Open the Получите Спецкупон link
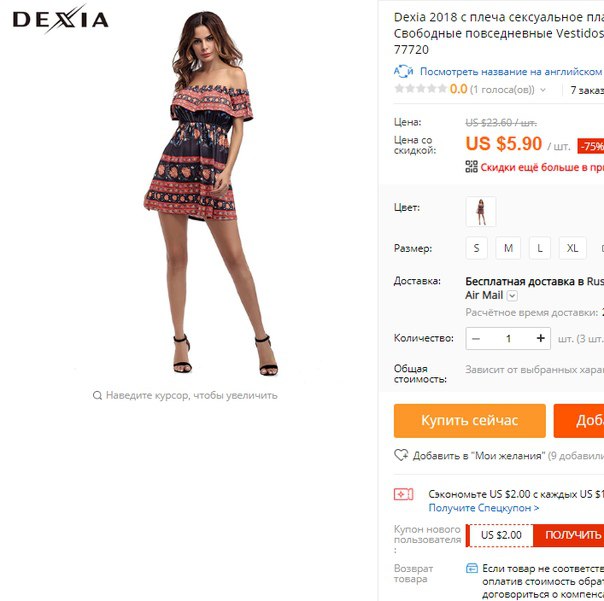Image resolution: width=604 pixels, height=601 pixels. (x=483, y=508)
